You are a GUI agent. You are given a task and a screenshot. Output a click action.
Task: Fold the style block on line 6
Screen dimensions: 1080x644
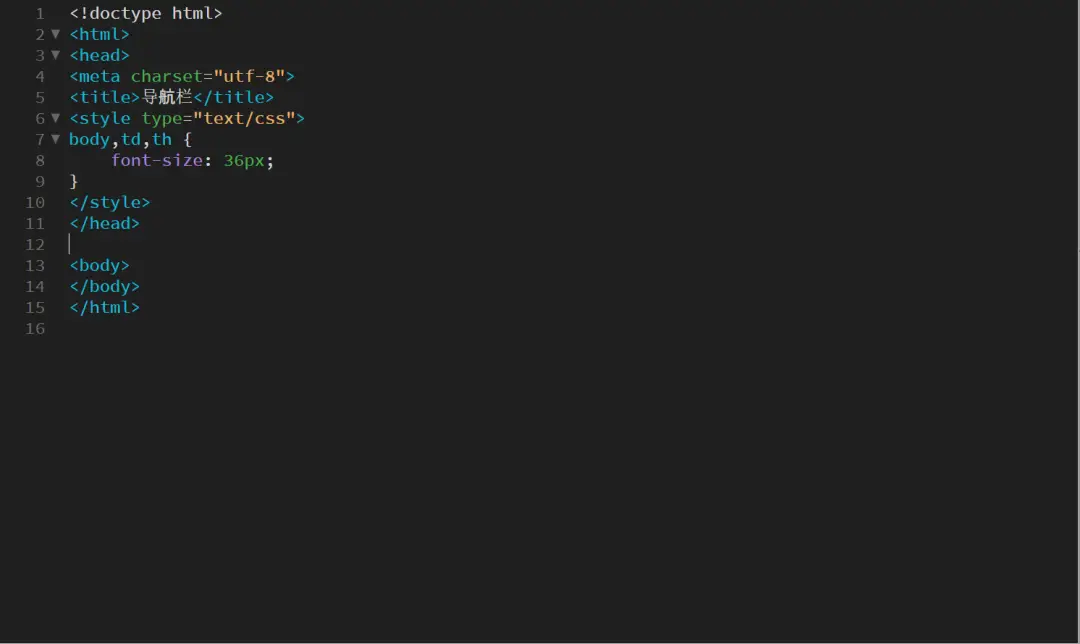click(x=55, y=118)
